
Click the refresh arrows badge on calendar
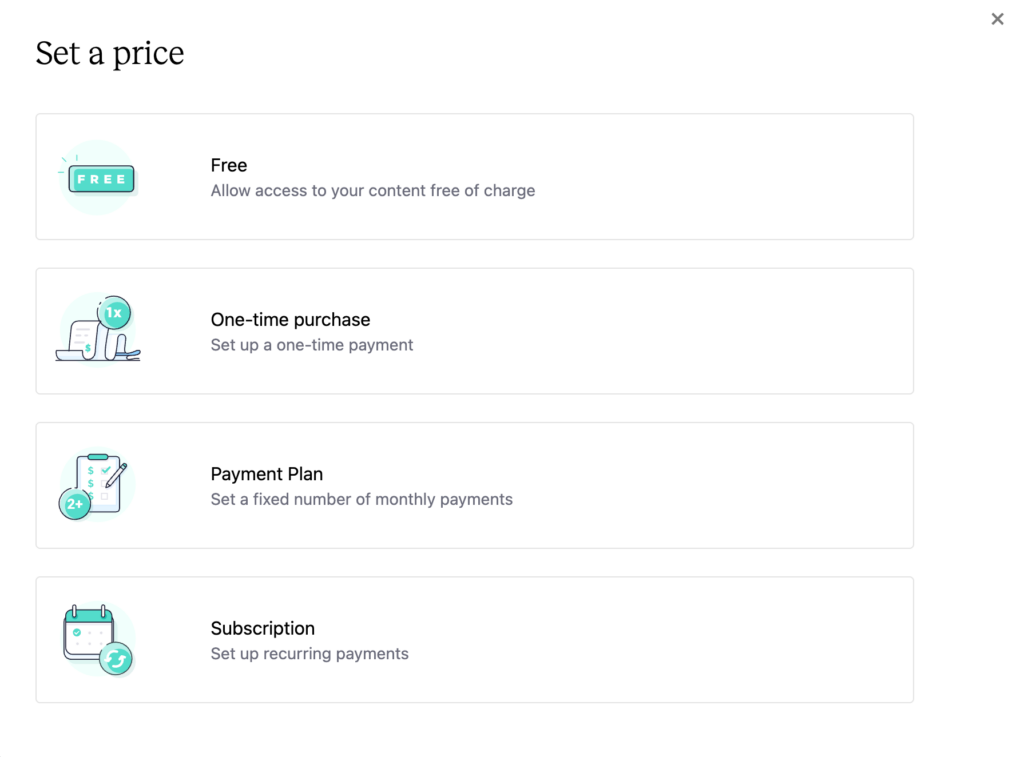coord(116,660)
